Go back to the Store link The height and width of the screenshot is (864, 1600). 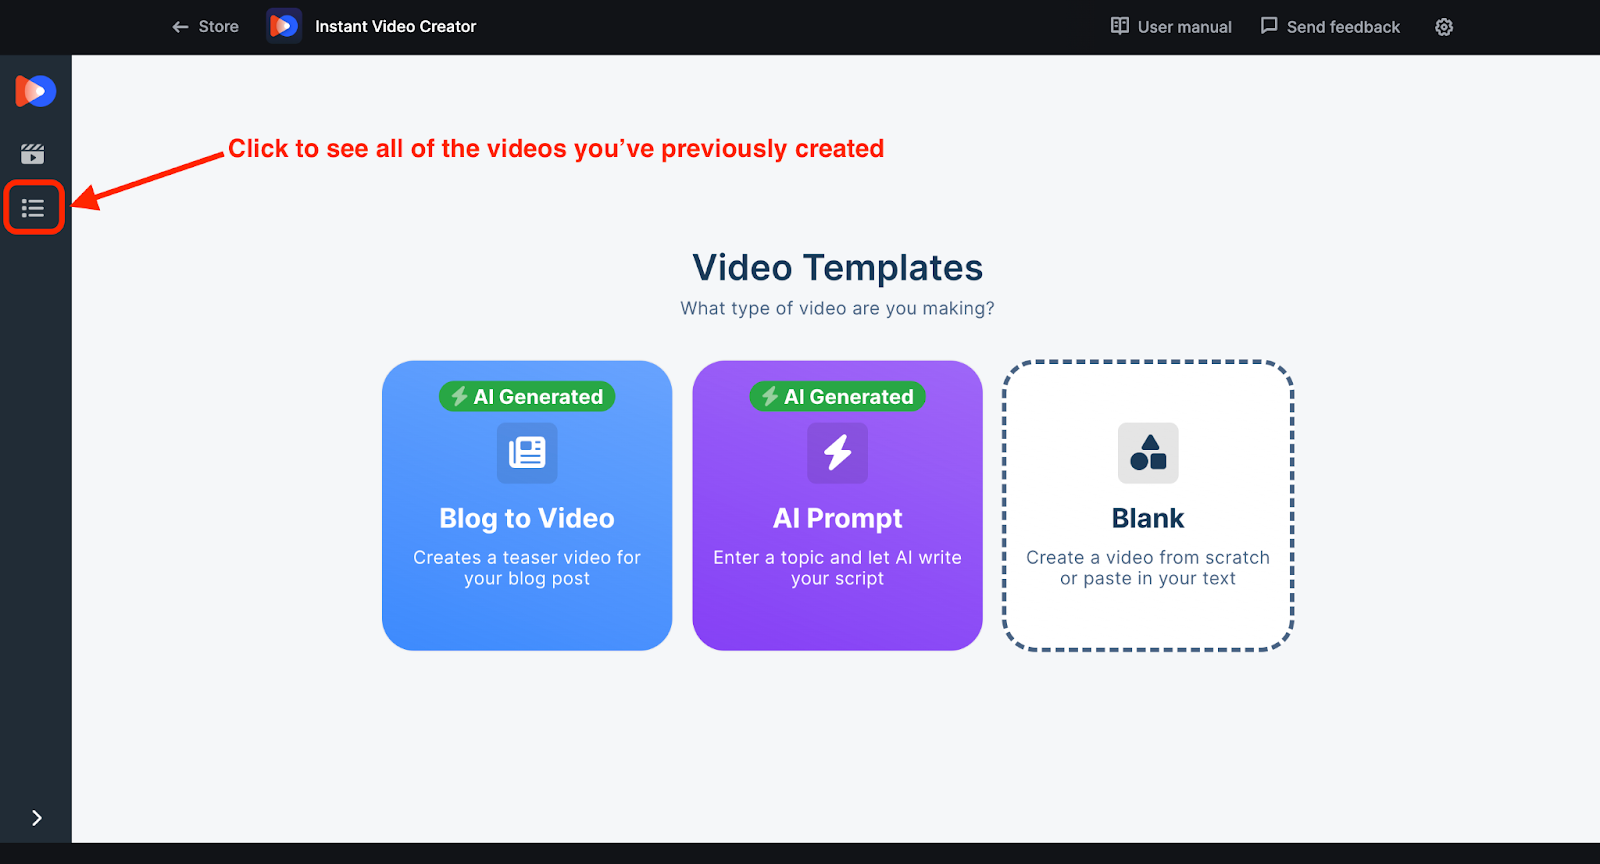click(x=218, y=27)
